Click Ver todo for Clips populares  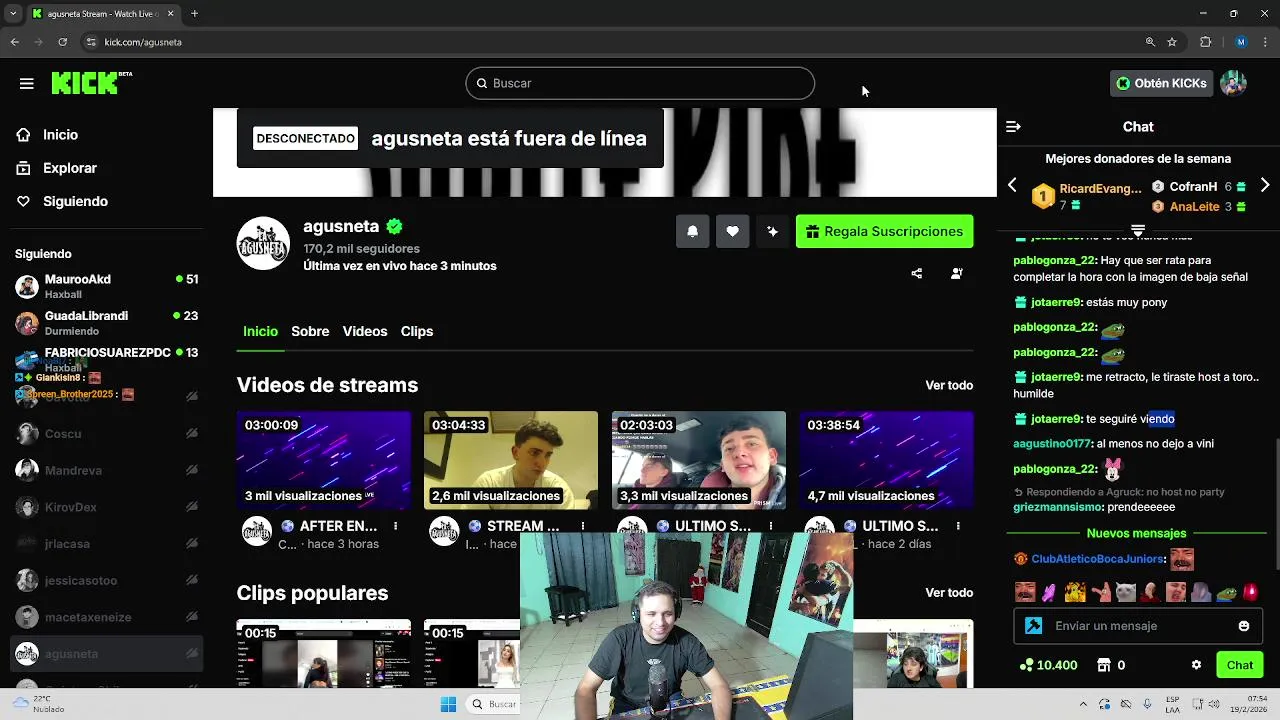pyautogui.click(x=949, y=593)
